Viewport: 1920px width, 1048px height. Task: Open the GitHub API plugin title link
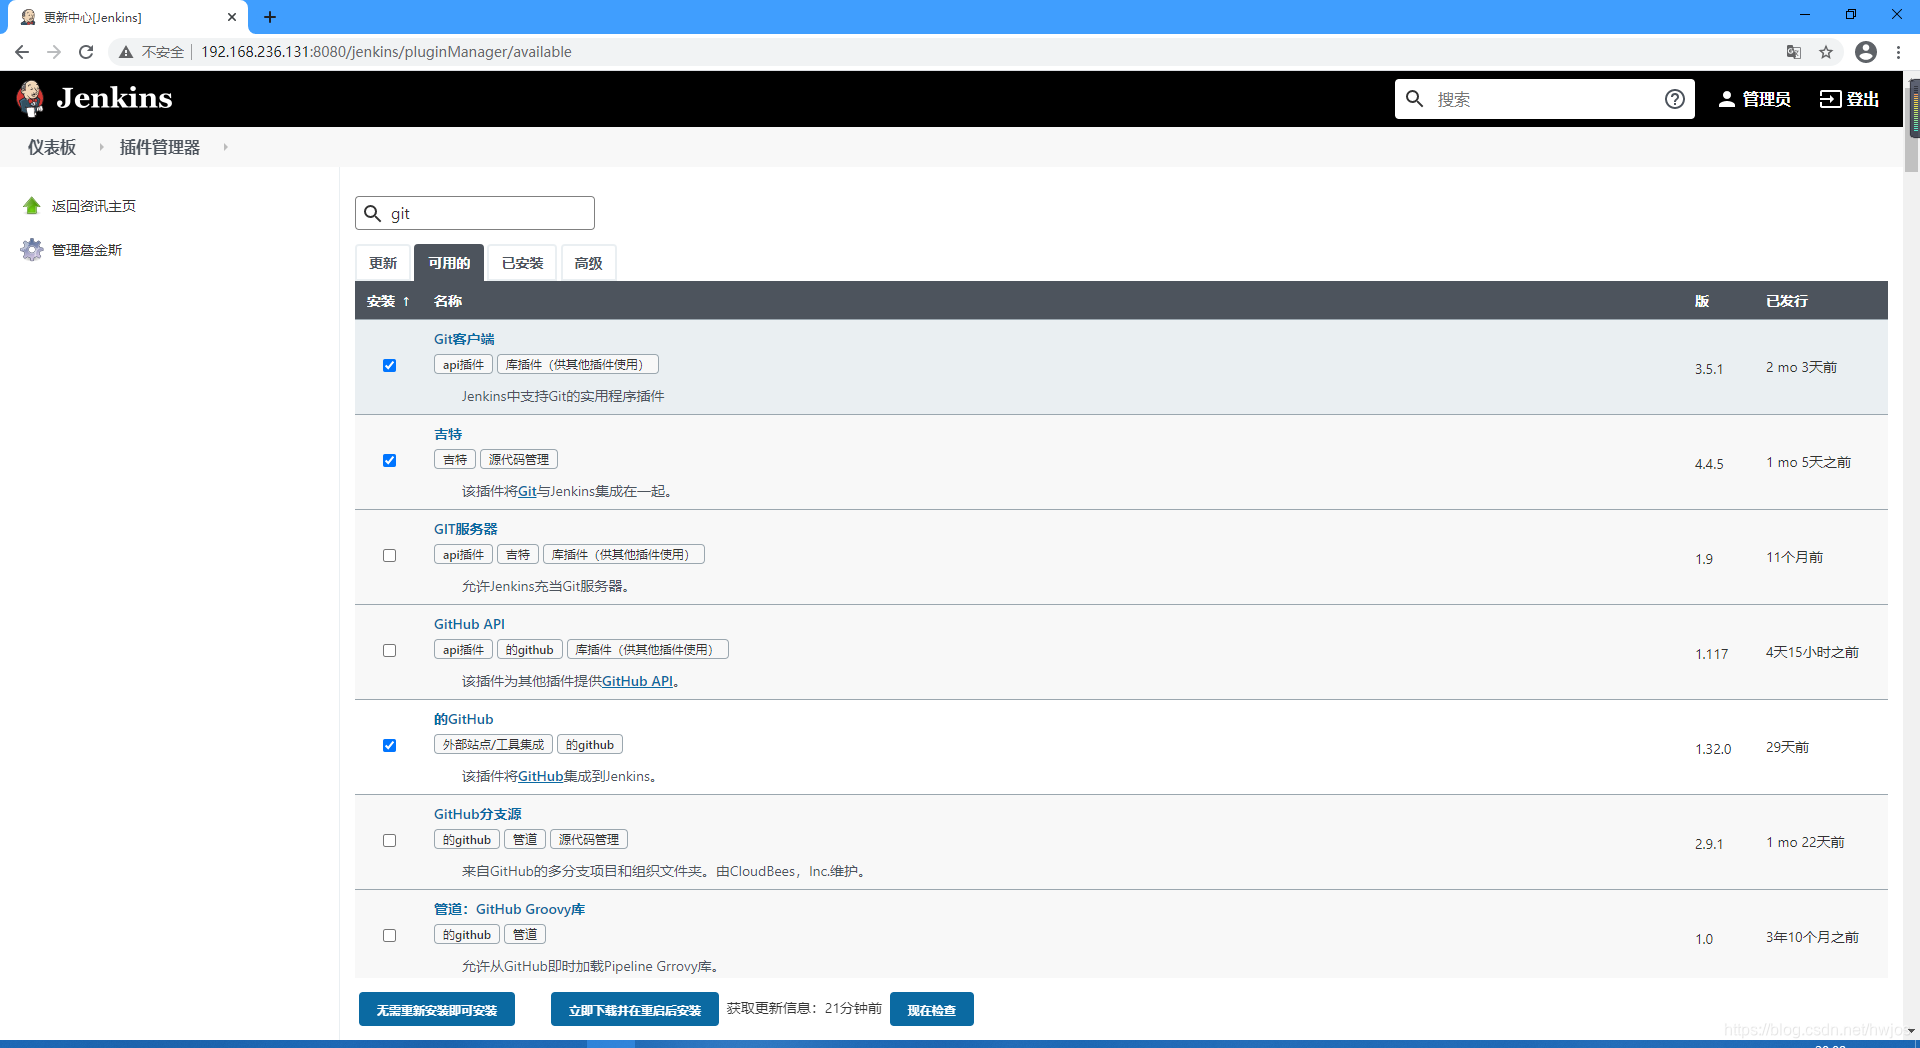pos(469,624)
